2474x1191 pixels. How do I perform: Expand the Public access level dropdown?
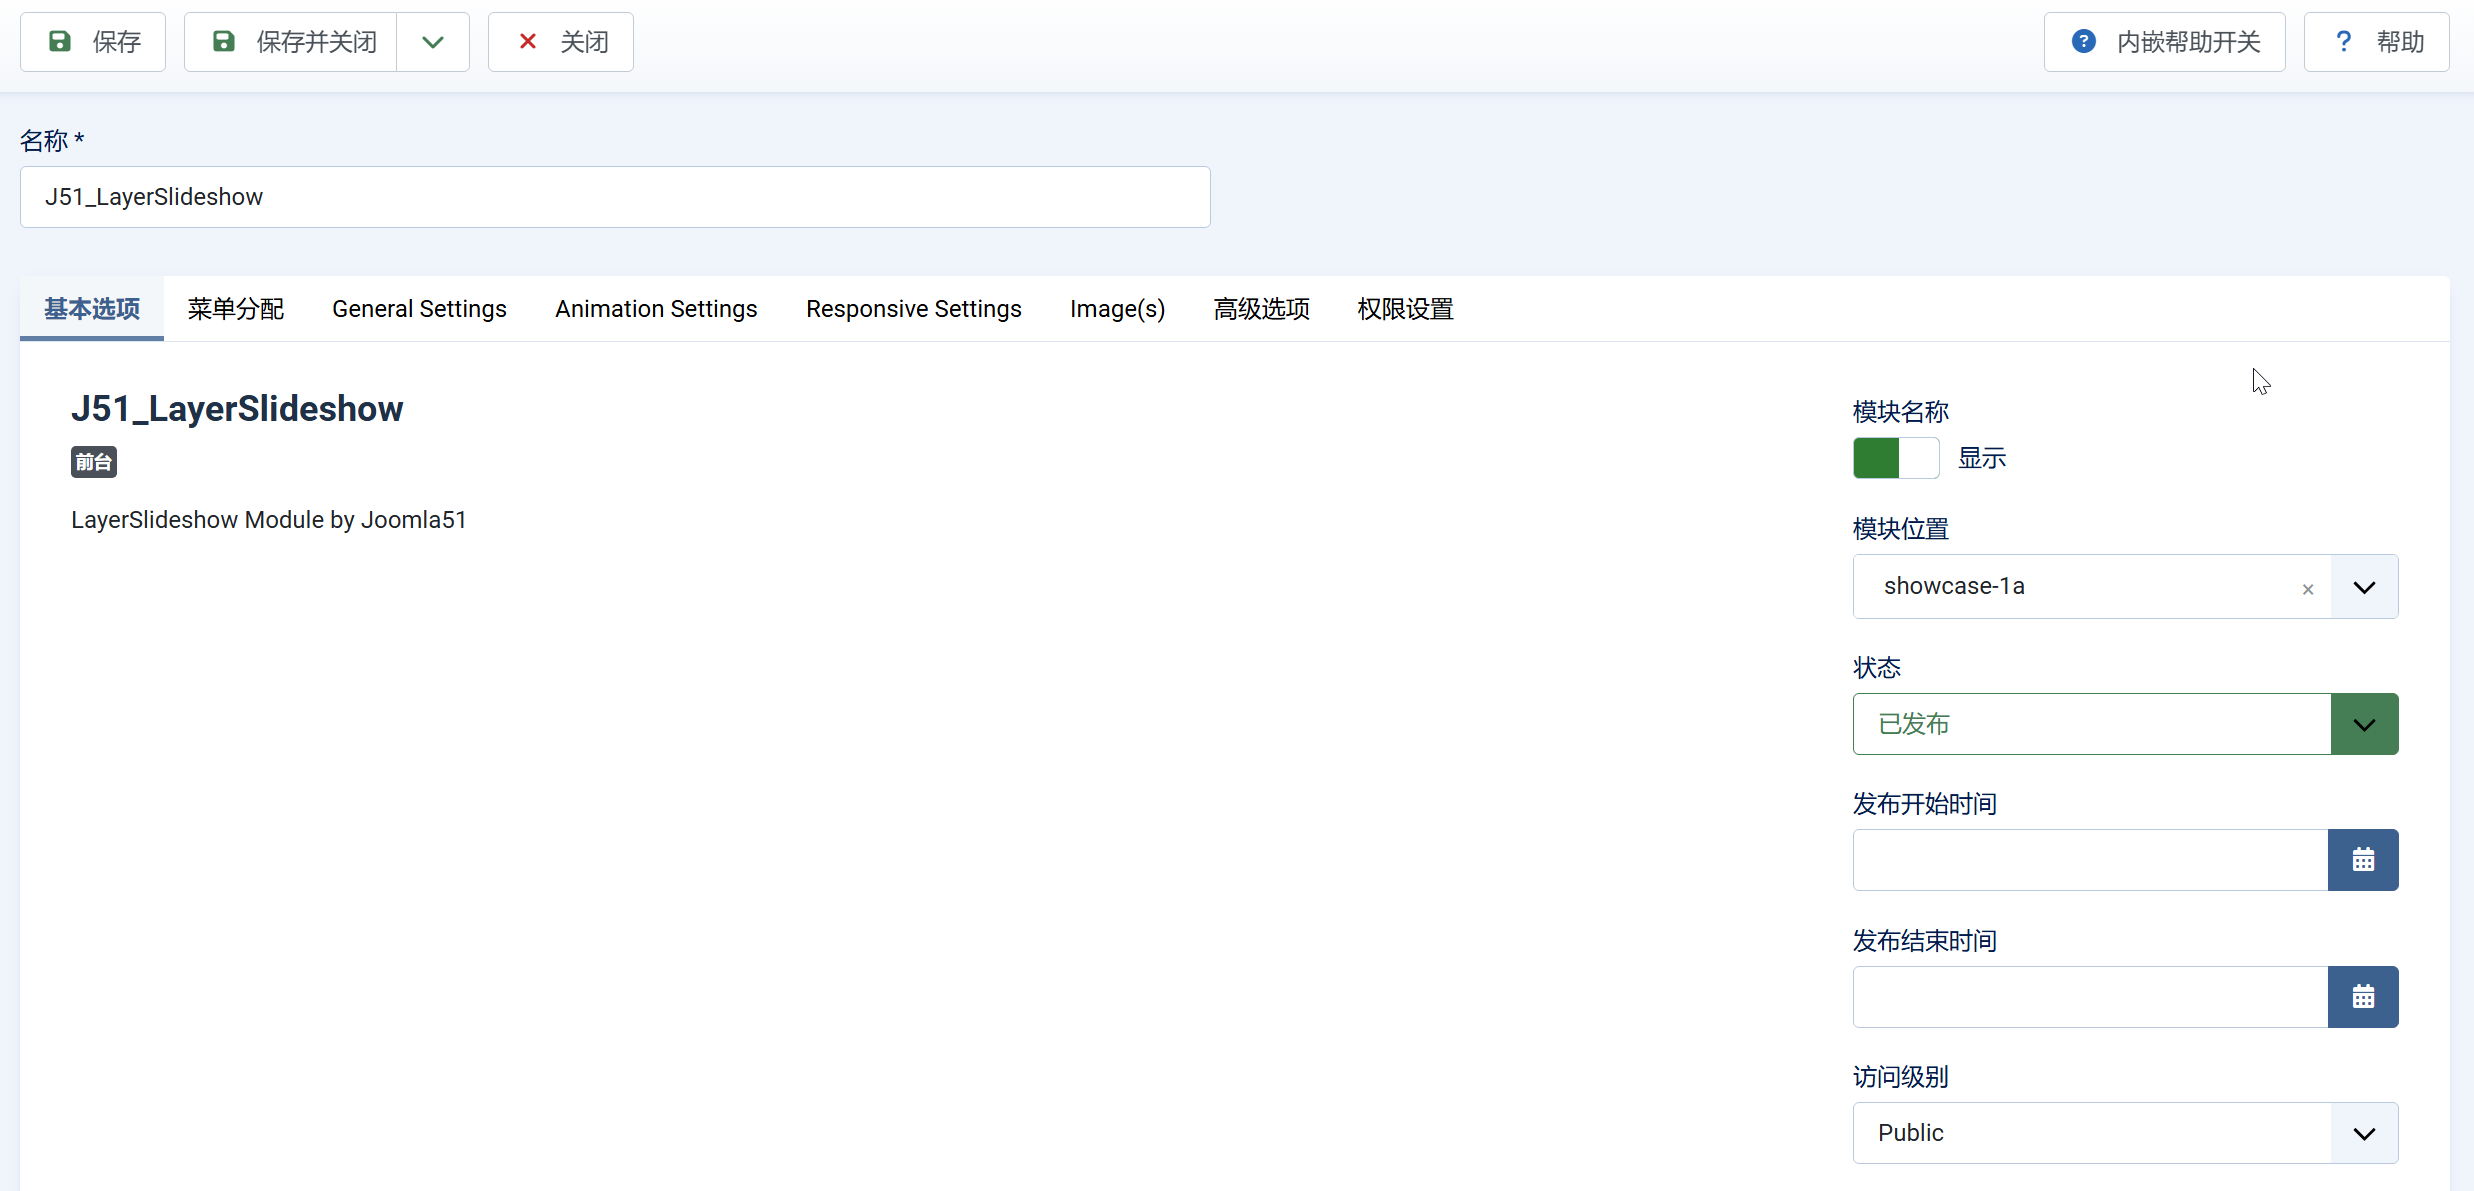point(2364,1133)
